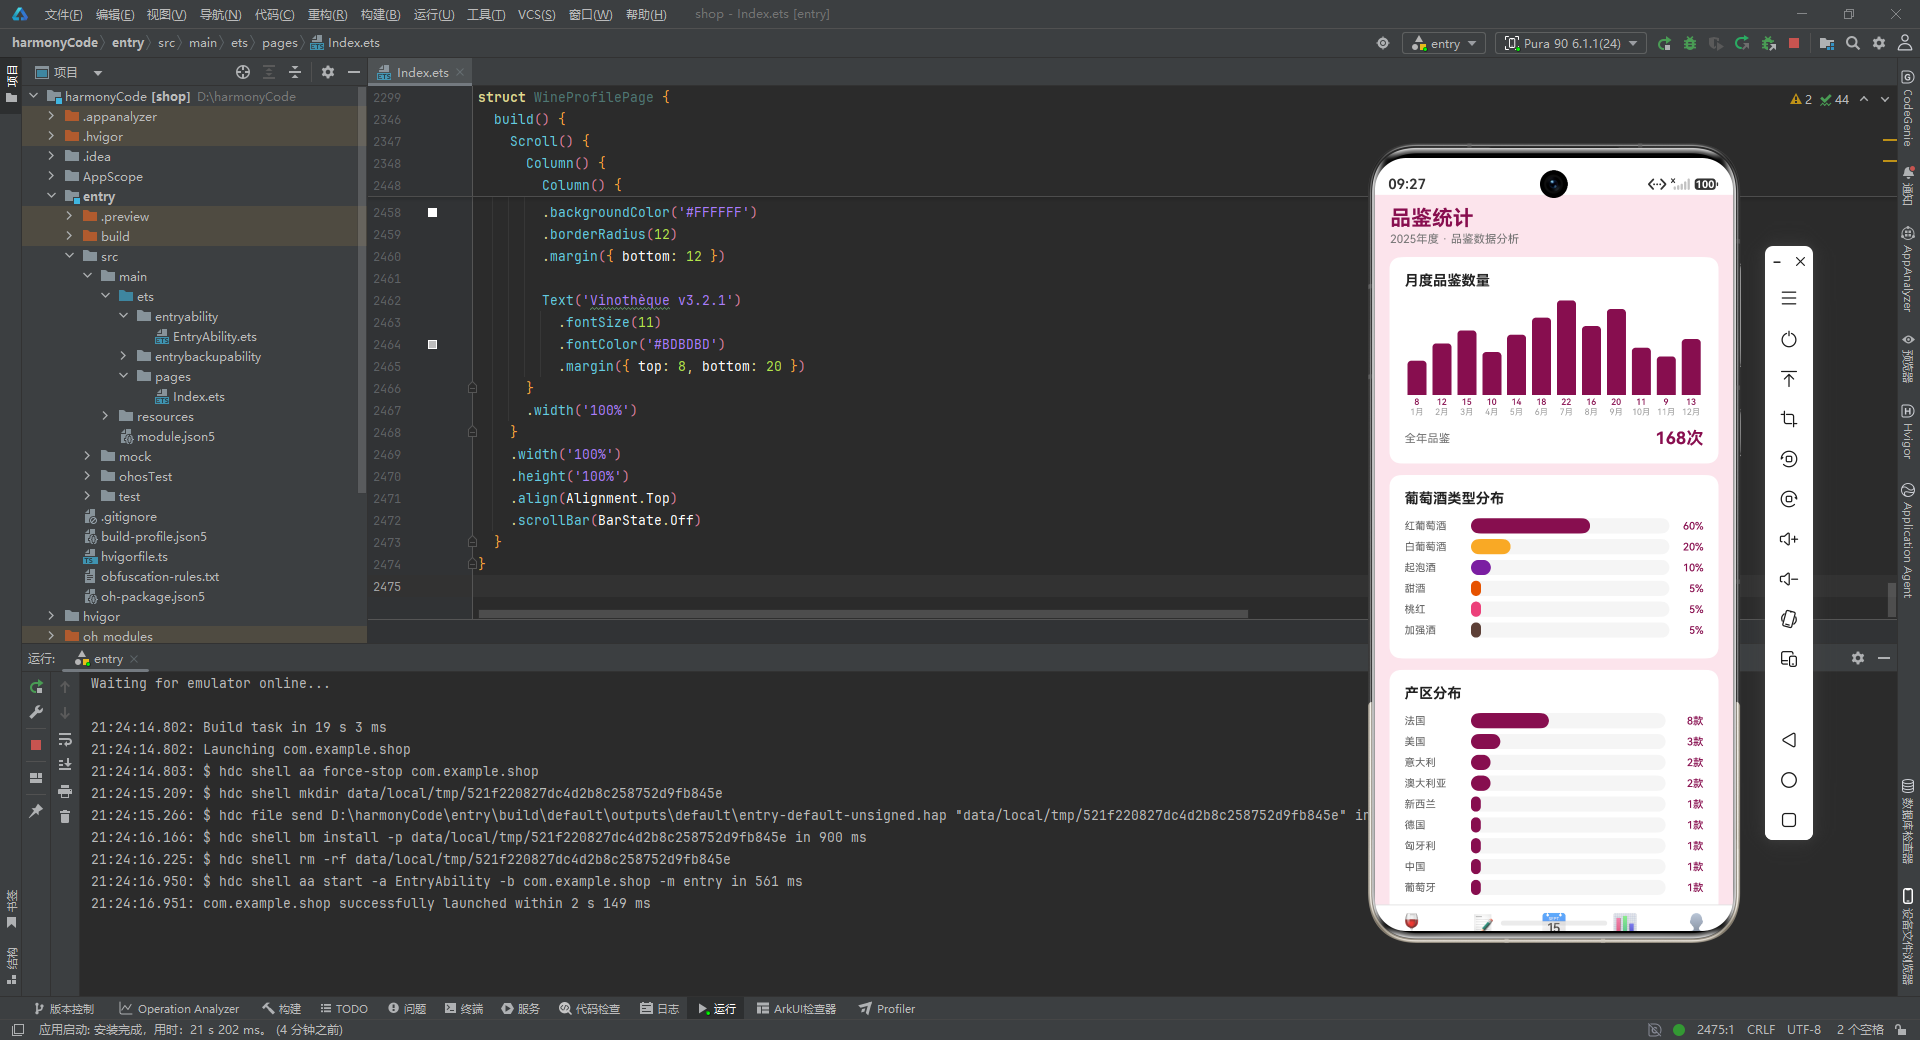Click the device target crosshair icon
This screenshot has width=1920, height=1040.
(x=1383, y=43)
